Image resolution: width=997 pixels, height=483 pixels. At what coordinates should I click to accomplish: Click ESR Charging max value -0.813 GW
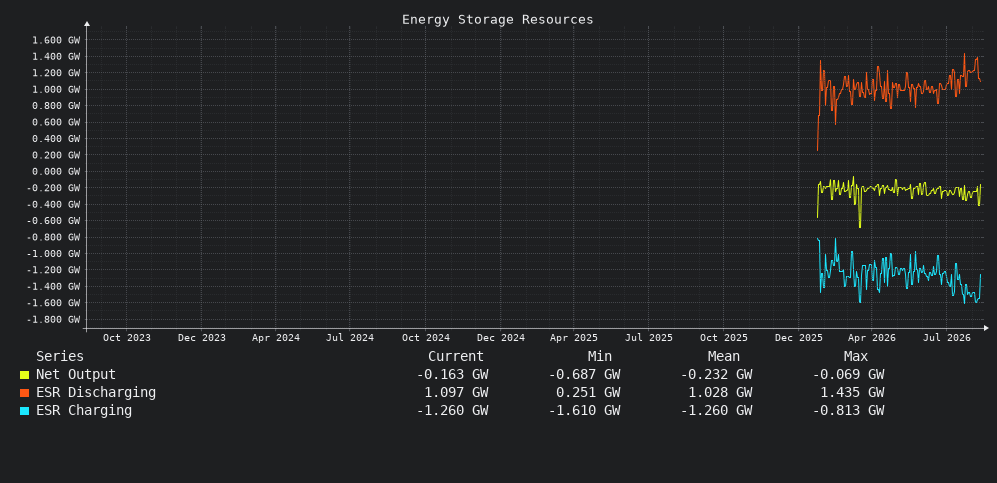pyautogui.click(x=848, y=411)
